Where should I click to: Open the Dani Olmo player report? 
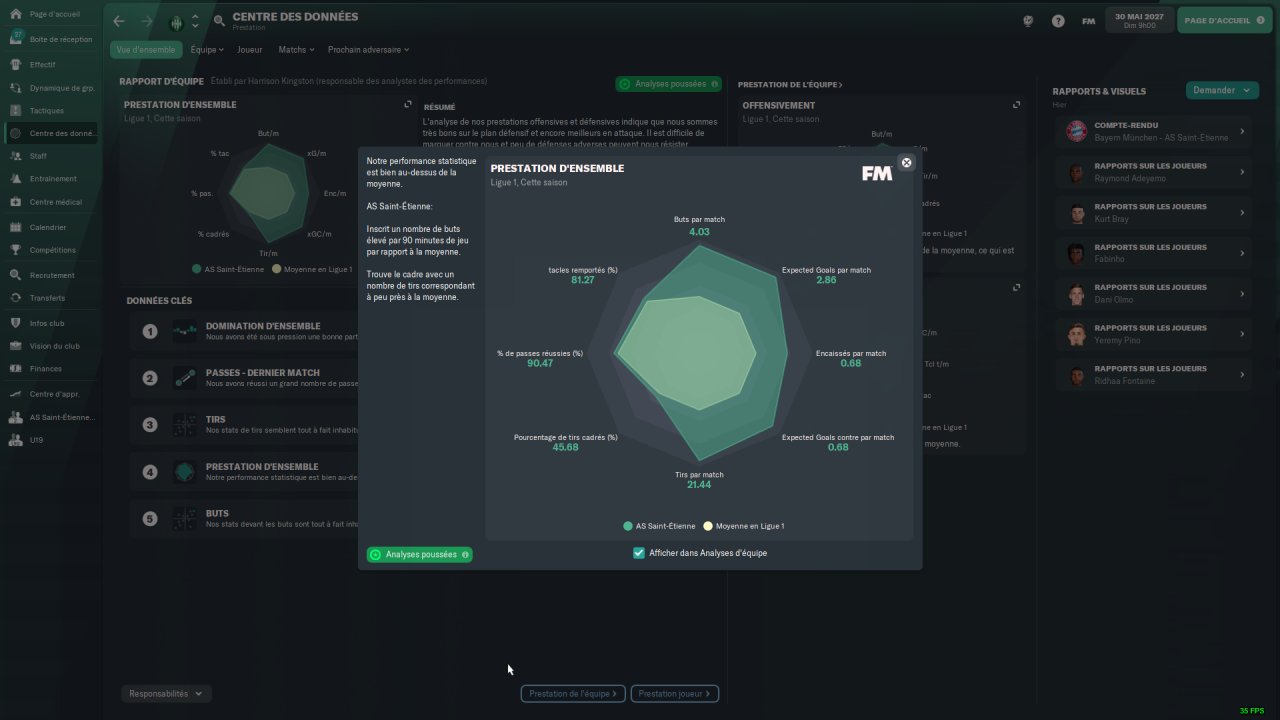pyautogui.click(x=1155, y=293)
